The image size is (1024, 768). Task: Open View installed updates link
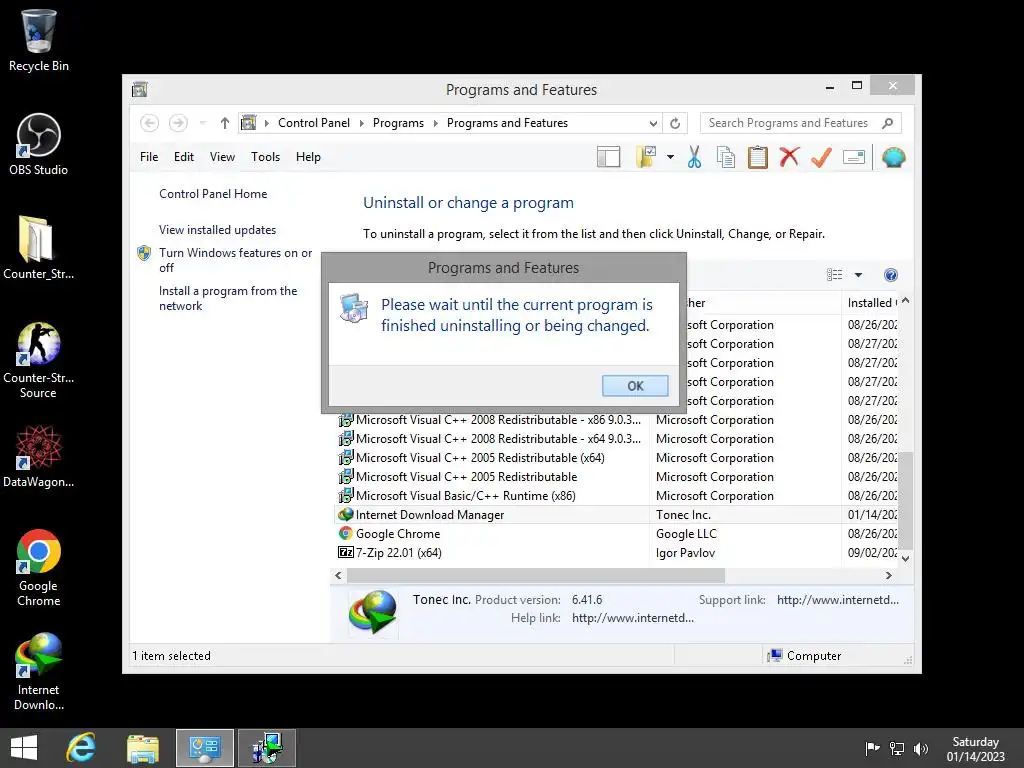point(217,230)
